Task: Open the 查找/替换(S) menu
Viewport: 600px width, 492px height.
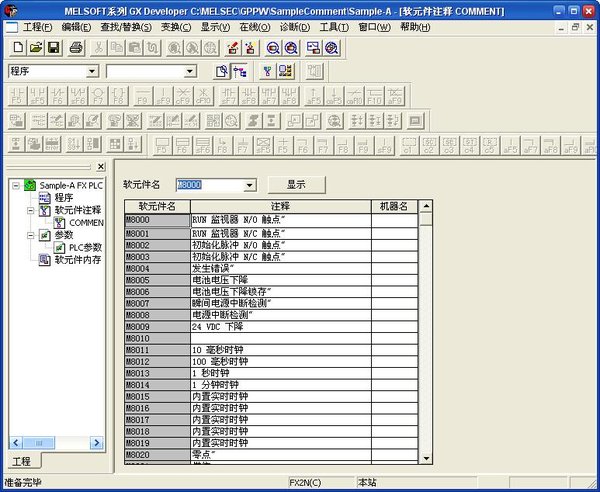Action: tap(126, 27)
